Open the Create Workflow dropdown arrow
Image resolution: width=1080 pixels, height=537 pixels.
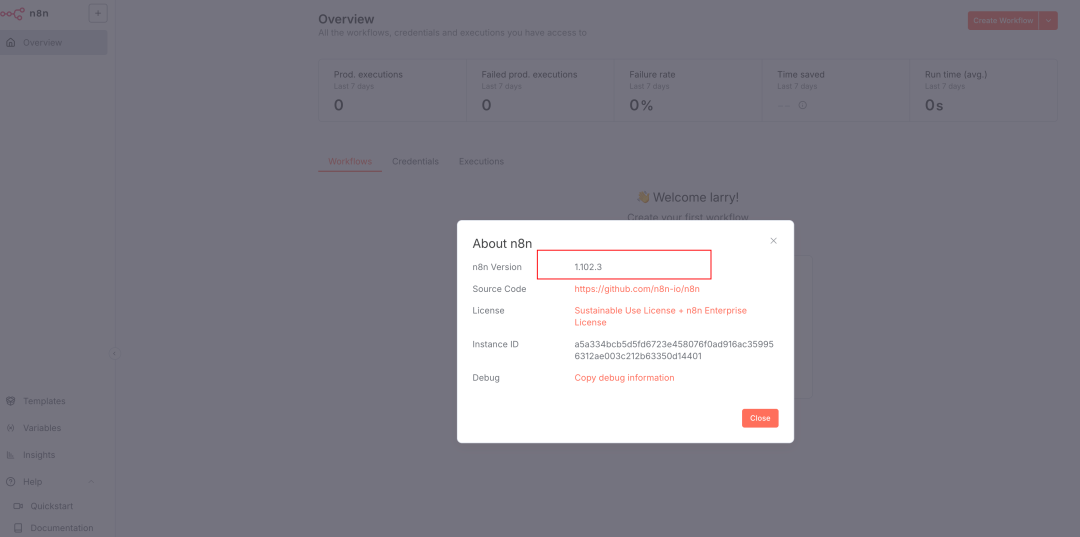pos(1048,20)
